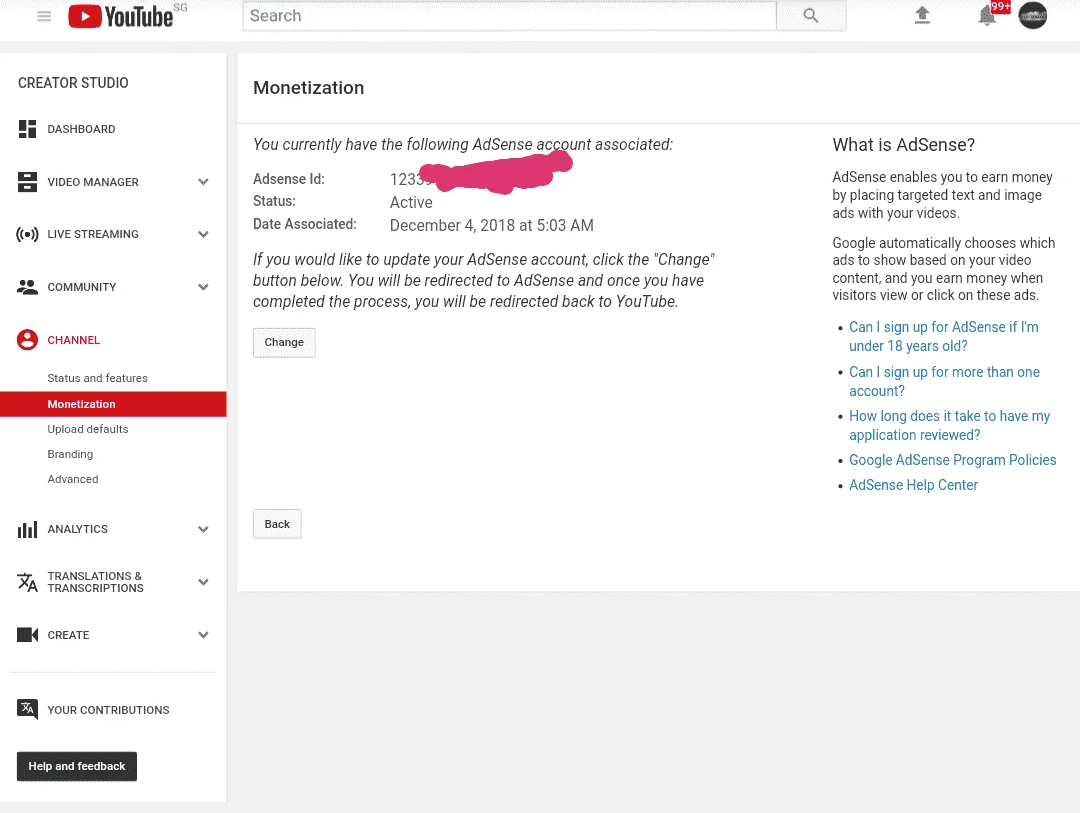Open the hamburger guide menu
The width and height of the screenshot is (1080, 813).
[x=44, y=16]
